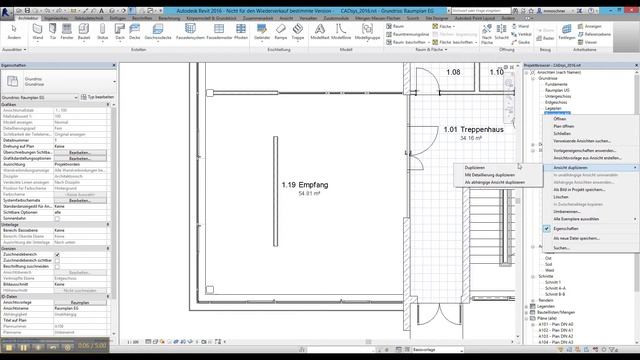Collapse the Grundrisse tree node

click(533, 78)
